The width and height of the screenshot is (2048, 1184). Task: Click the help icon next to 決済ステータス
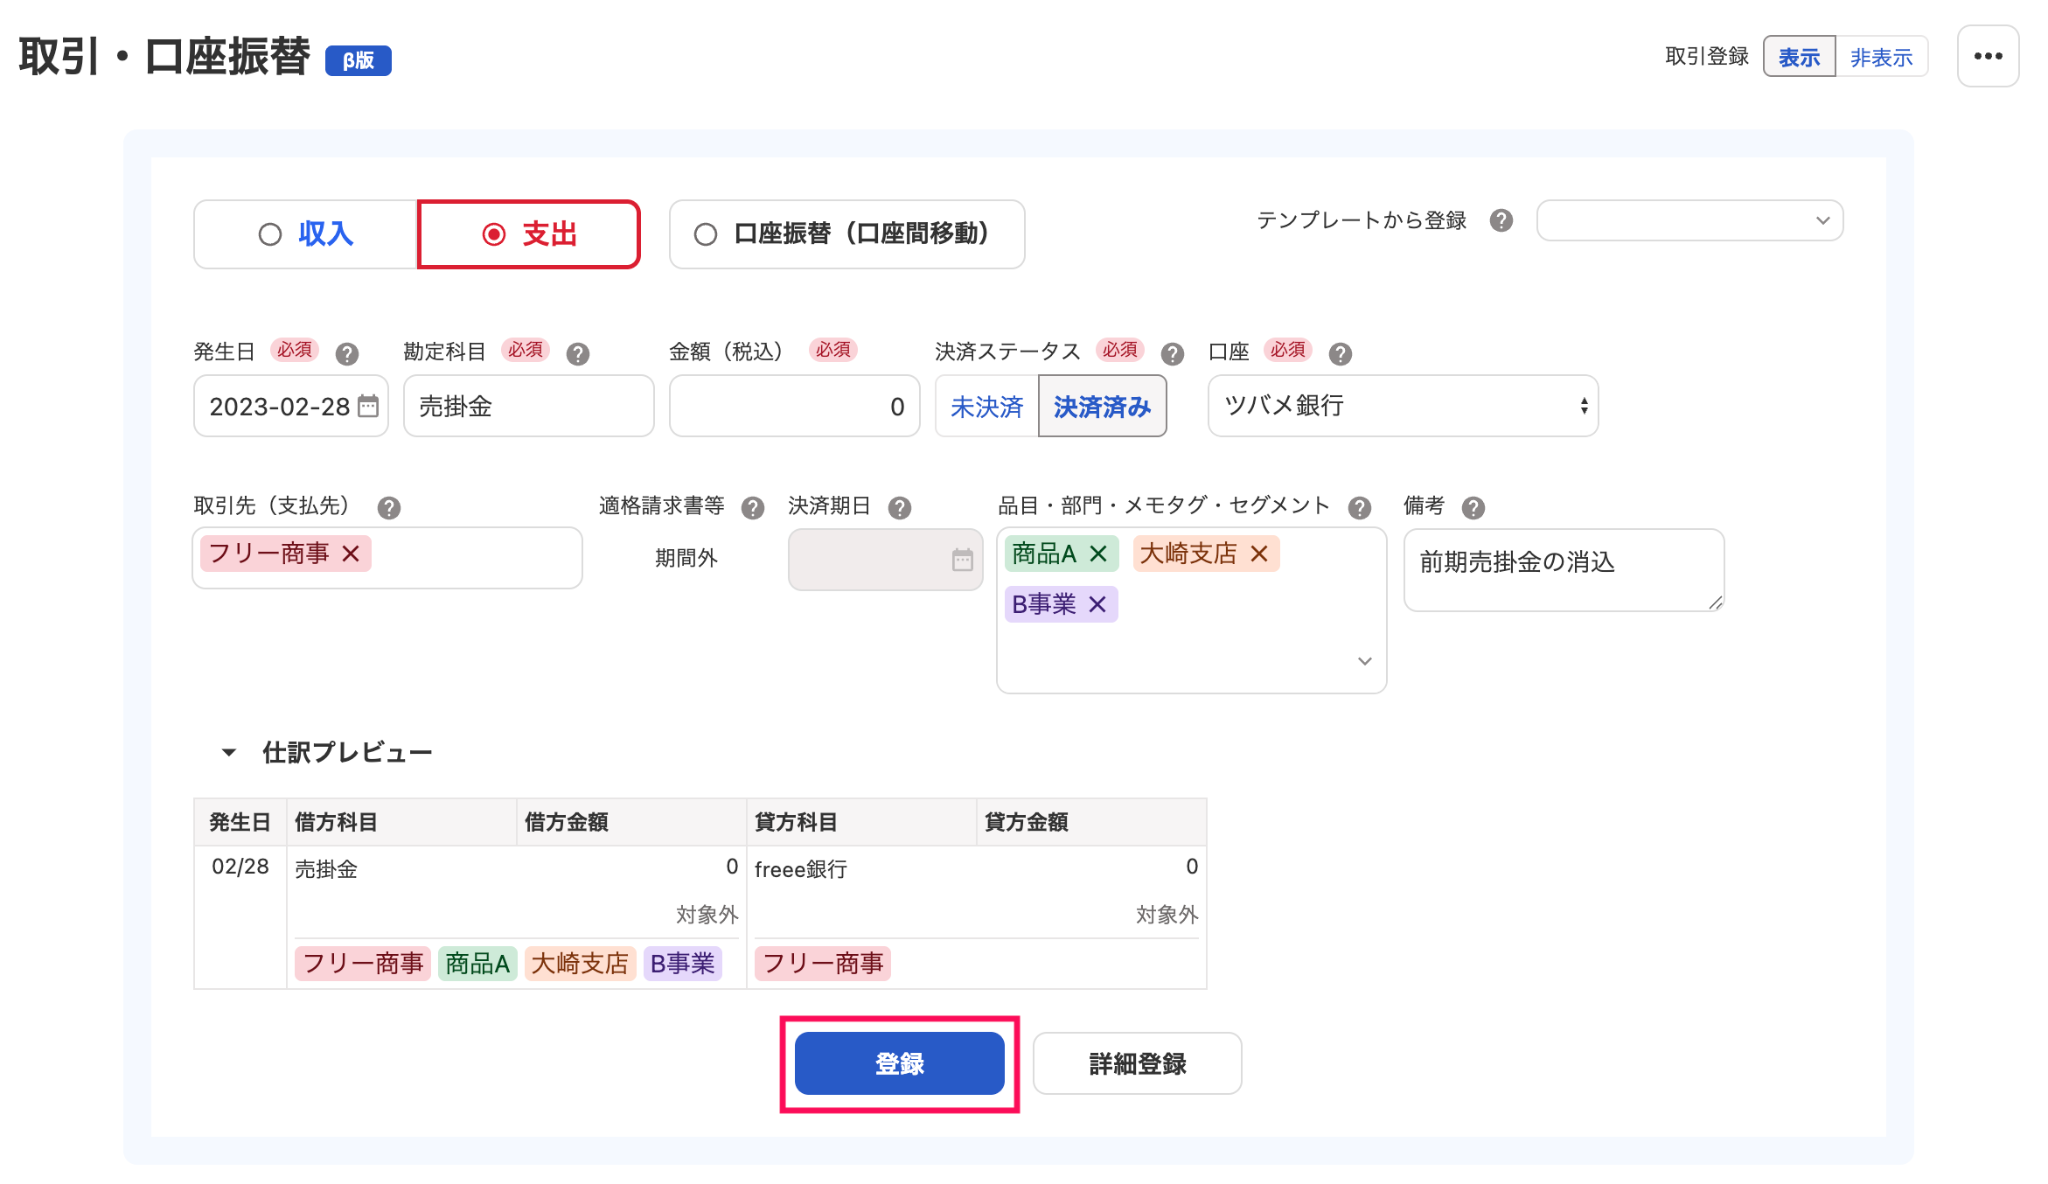[x=1172, y=354]
